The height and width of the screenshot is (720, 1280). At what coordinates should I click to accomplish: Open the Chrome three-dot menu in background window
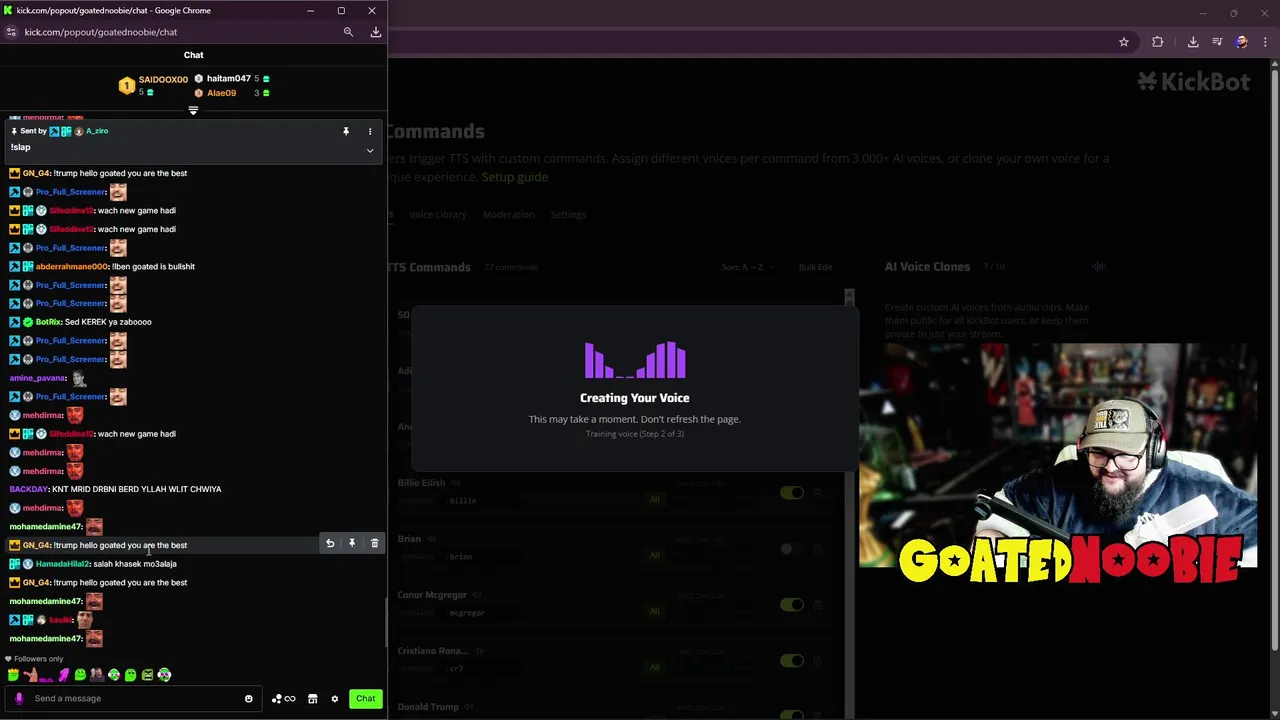click(x=1265, y=42)
